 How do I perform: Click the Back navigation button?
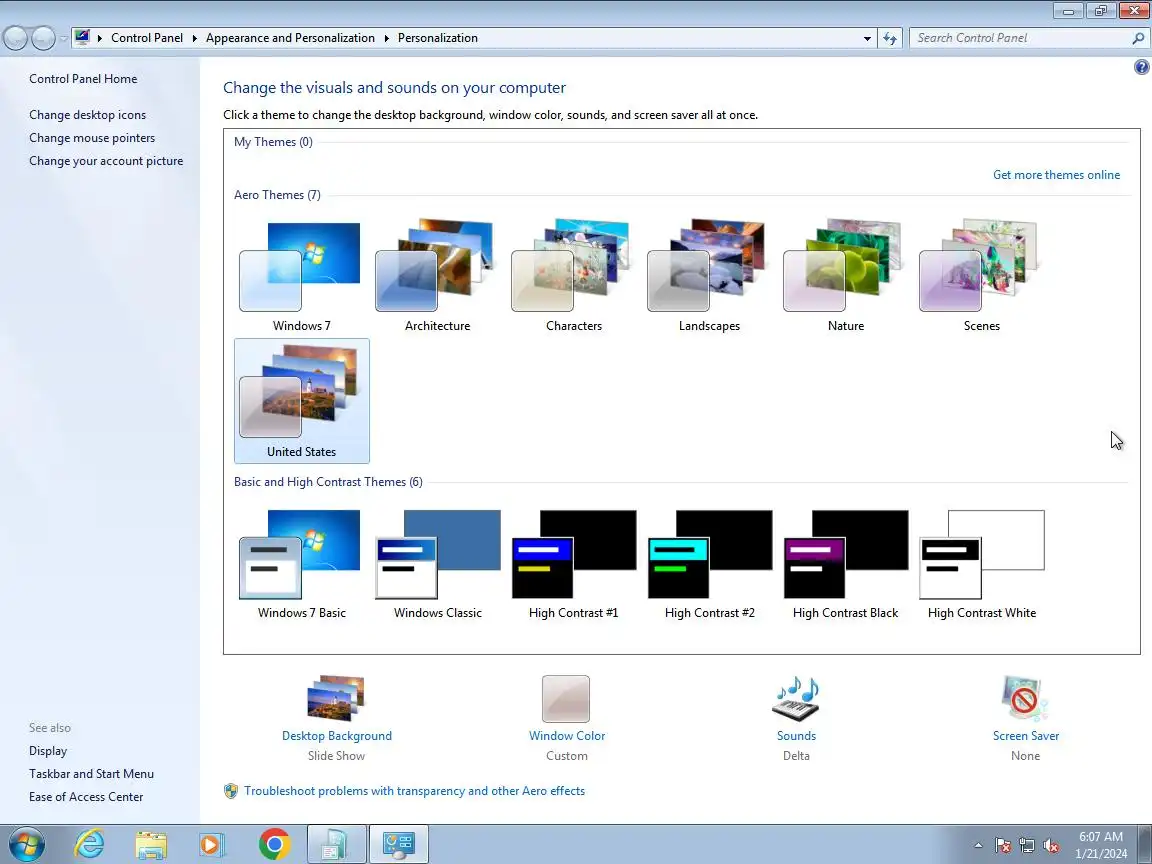(x=15, y=38)
